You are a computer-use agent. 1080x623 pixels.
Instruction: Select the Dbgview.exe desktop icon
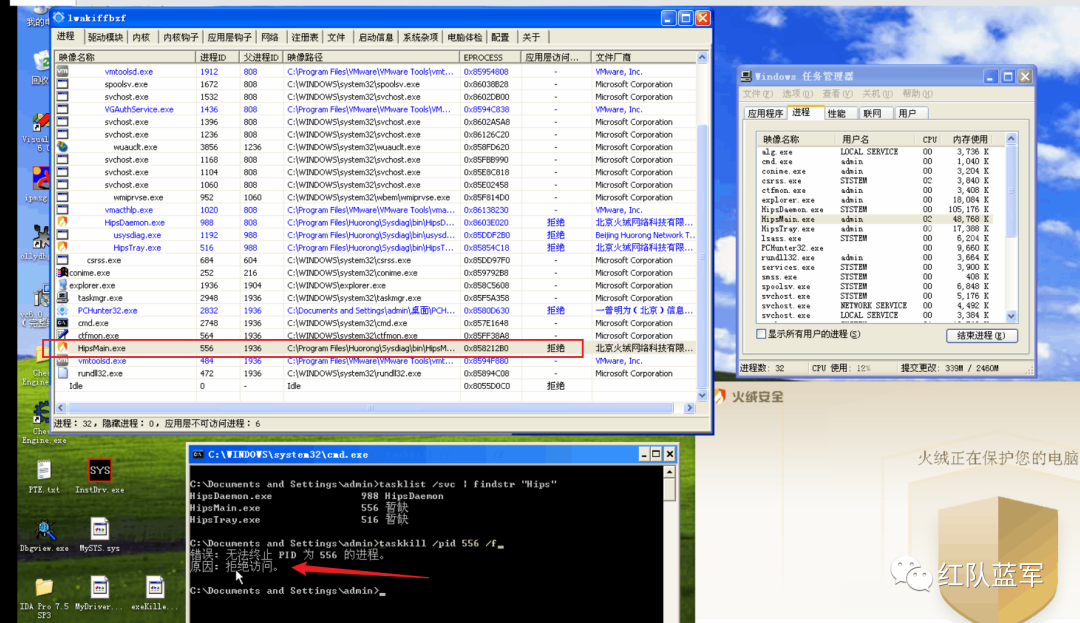tap(44, 536)
